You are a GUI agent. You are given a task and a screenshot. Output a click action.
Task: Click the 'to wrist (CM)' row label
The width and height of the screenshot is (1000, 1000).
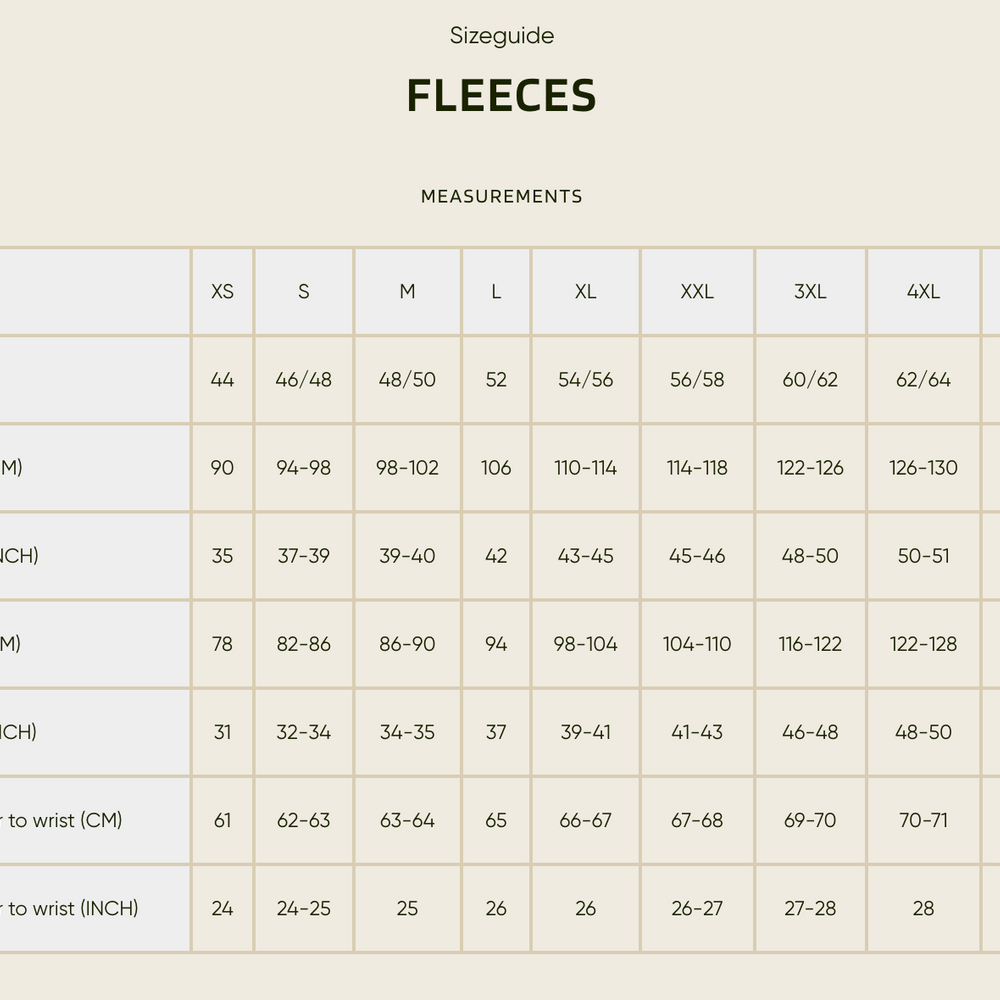coord(64,820)
